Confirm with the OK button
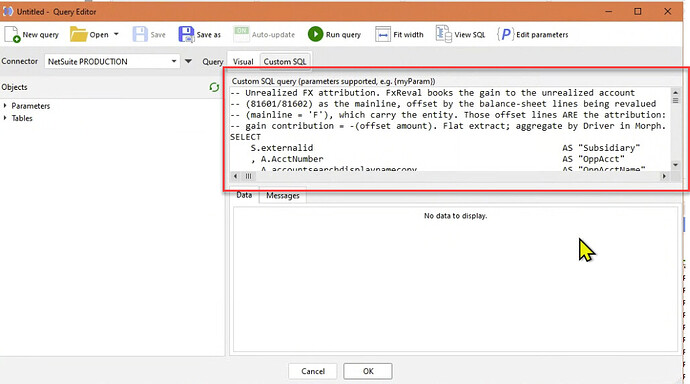Image resolution: width=690 pixels, height=384 pixels. point(368,371)
